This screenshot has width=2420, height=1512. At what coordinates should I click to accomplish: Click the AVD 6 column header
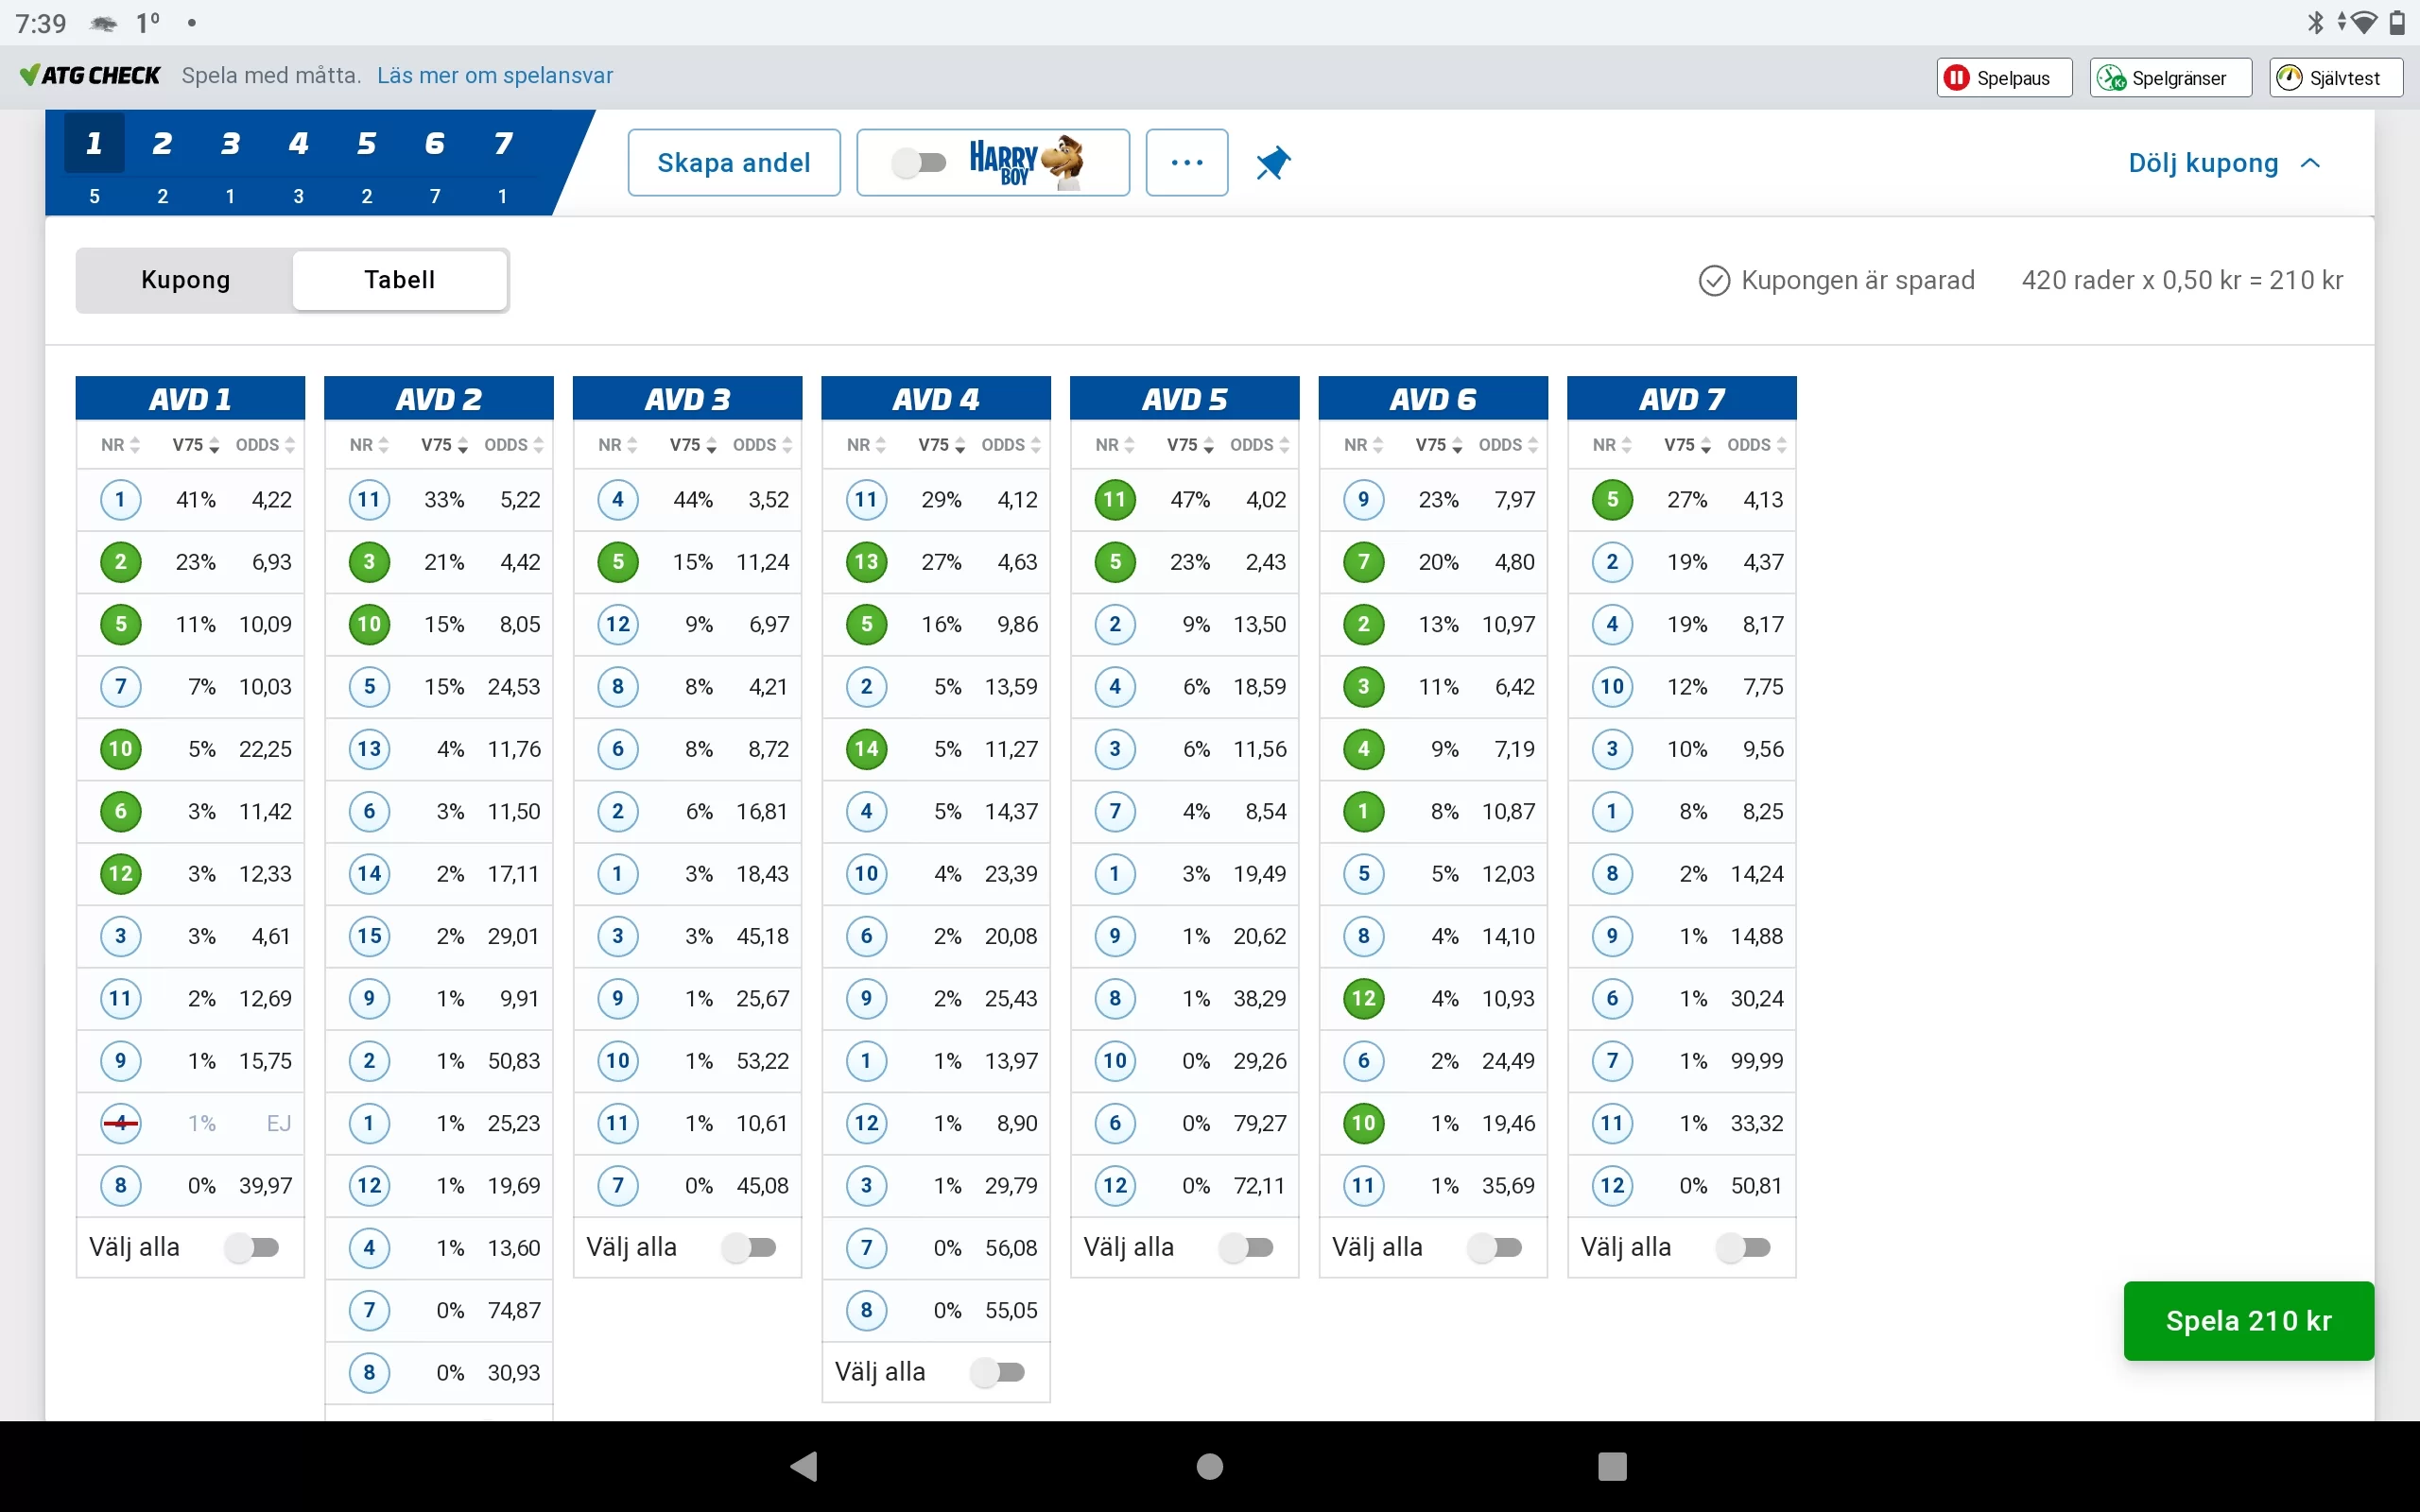click(x=1433, y=398)
